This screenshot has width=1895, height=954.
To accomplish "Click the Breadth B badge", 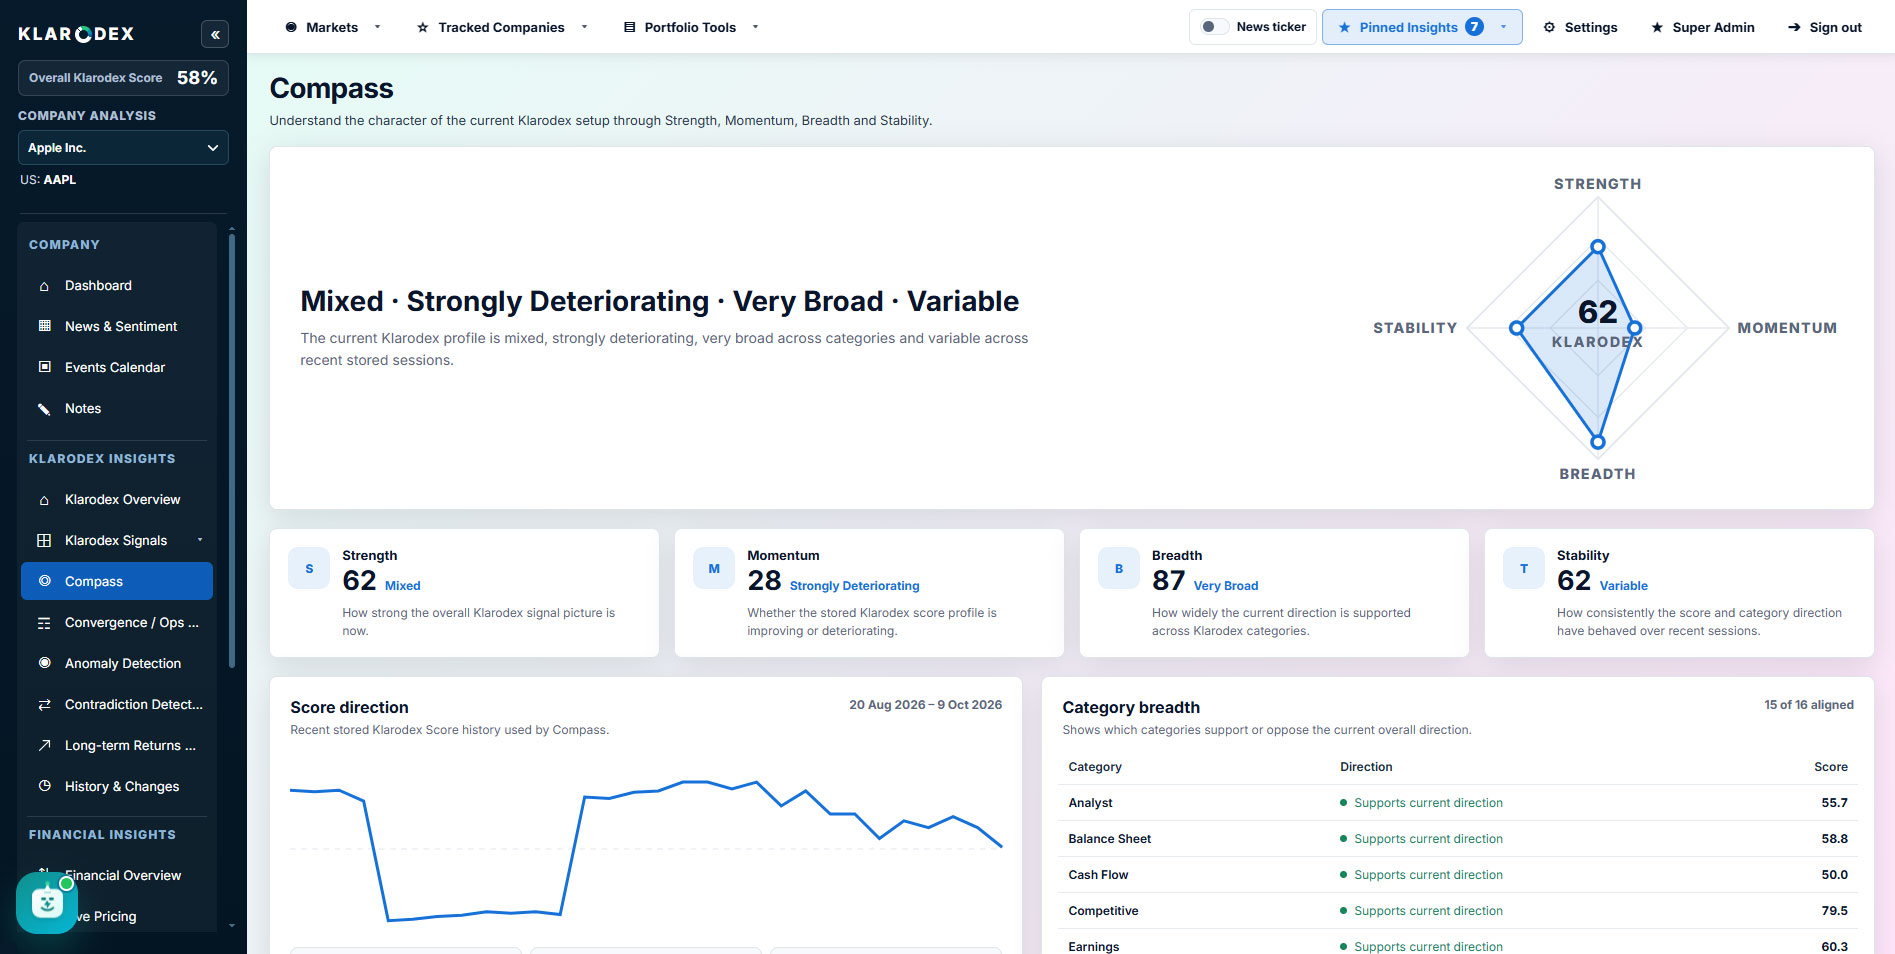I will (x=1119, y=569).
